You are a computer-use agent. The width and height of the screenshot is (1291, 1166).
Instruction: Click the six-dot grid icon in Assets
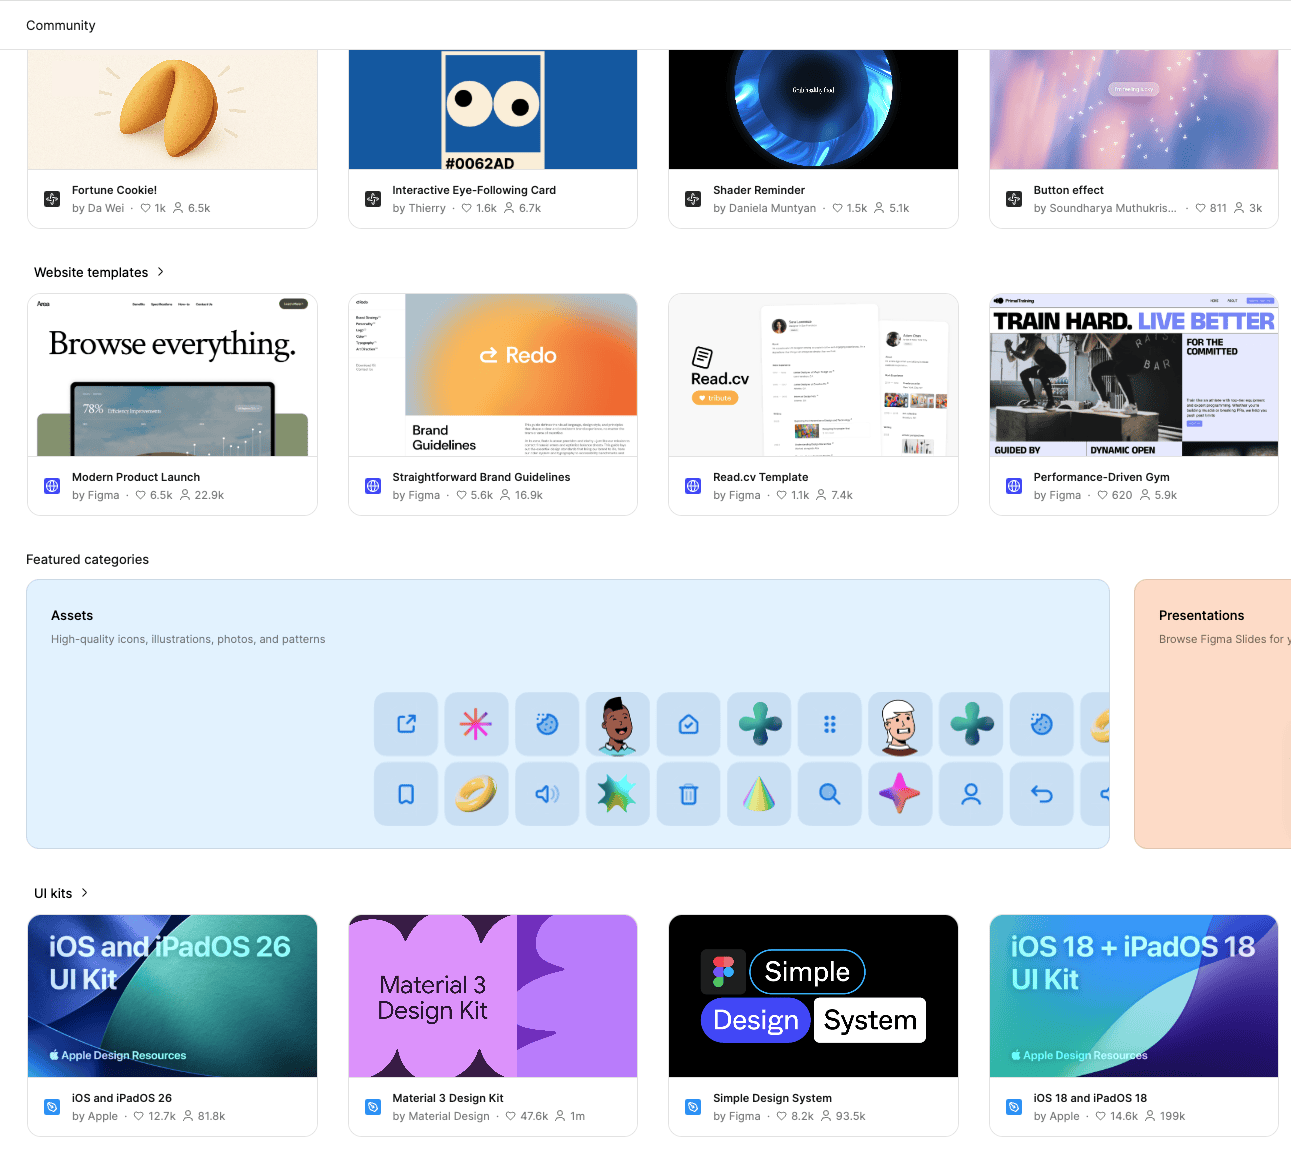(830, 724)
